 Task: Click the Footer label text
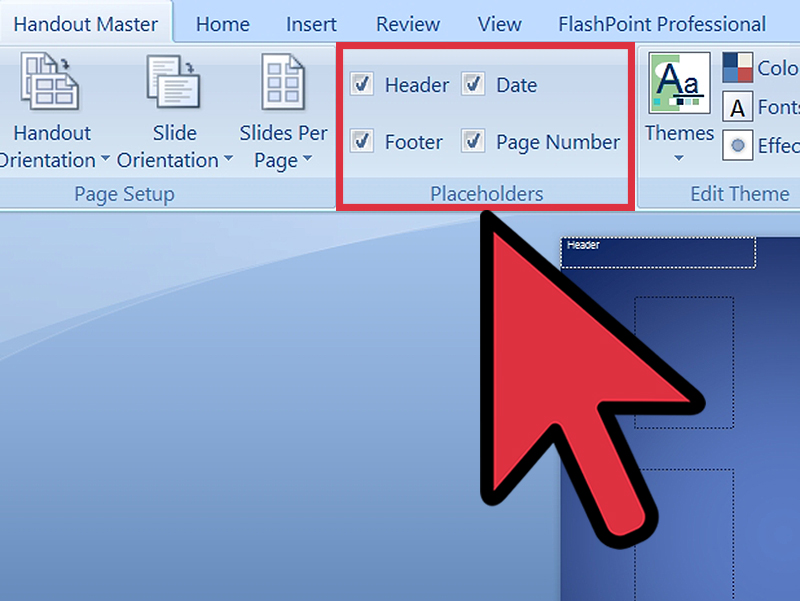click(414, 142)
